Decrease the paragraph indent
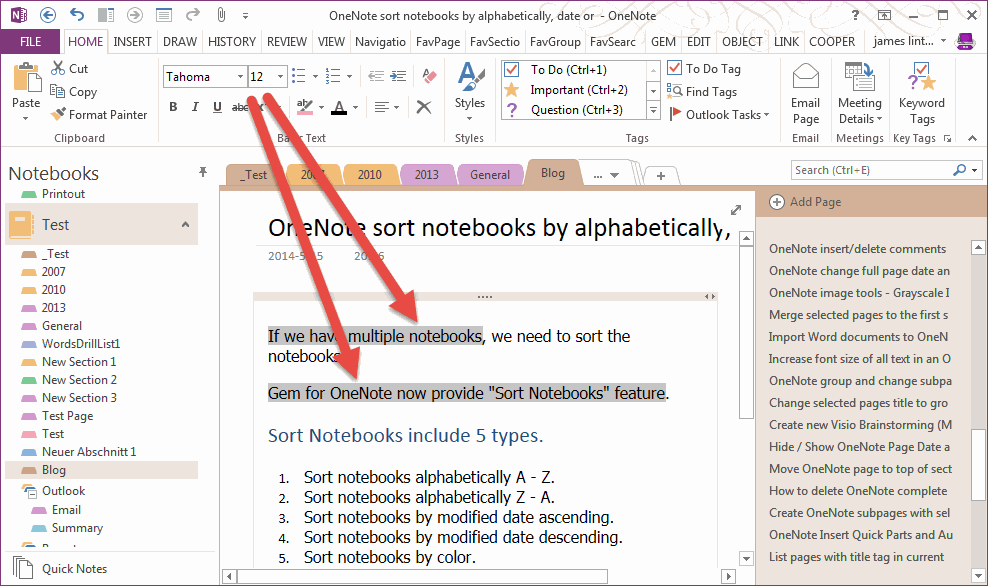988x586 pixels. (x=376, y=76)
